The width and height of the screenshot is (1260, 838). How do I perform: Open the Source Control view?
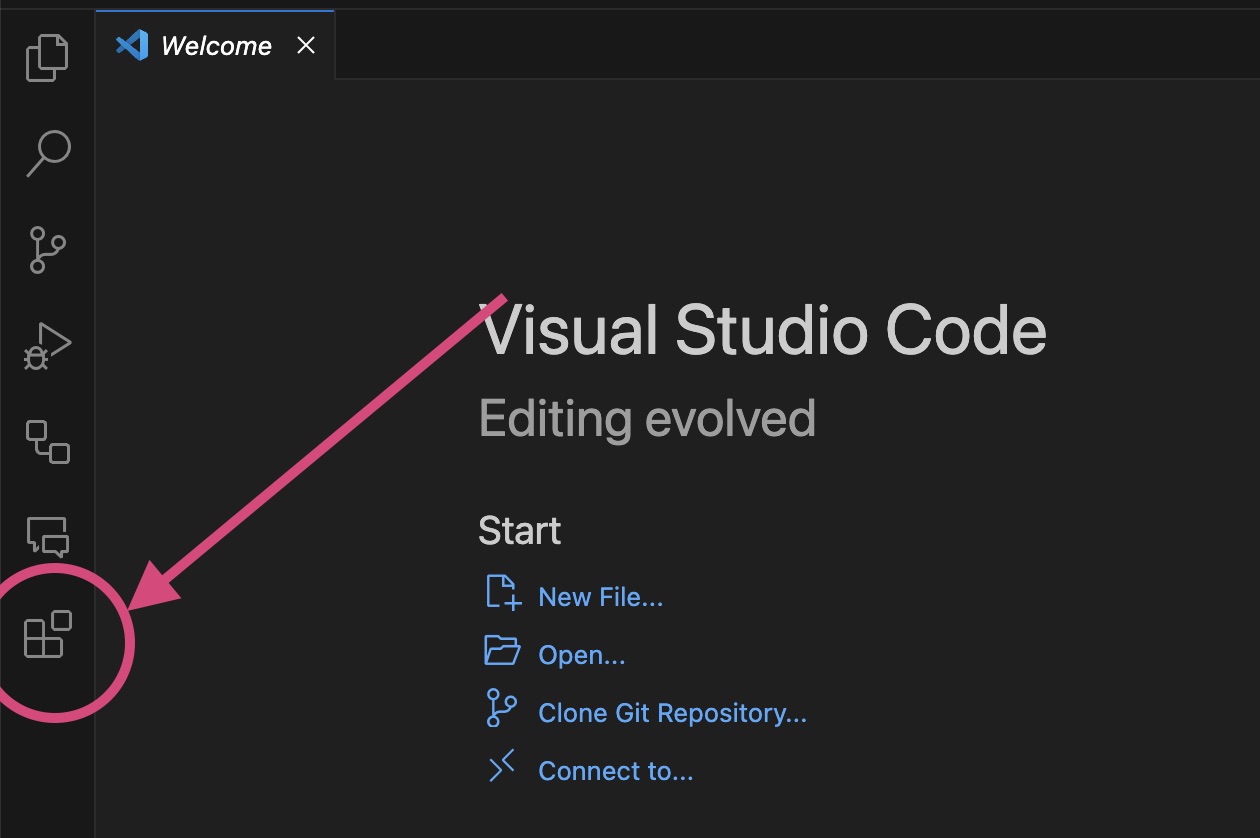[x=46, y=248]
